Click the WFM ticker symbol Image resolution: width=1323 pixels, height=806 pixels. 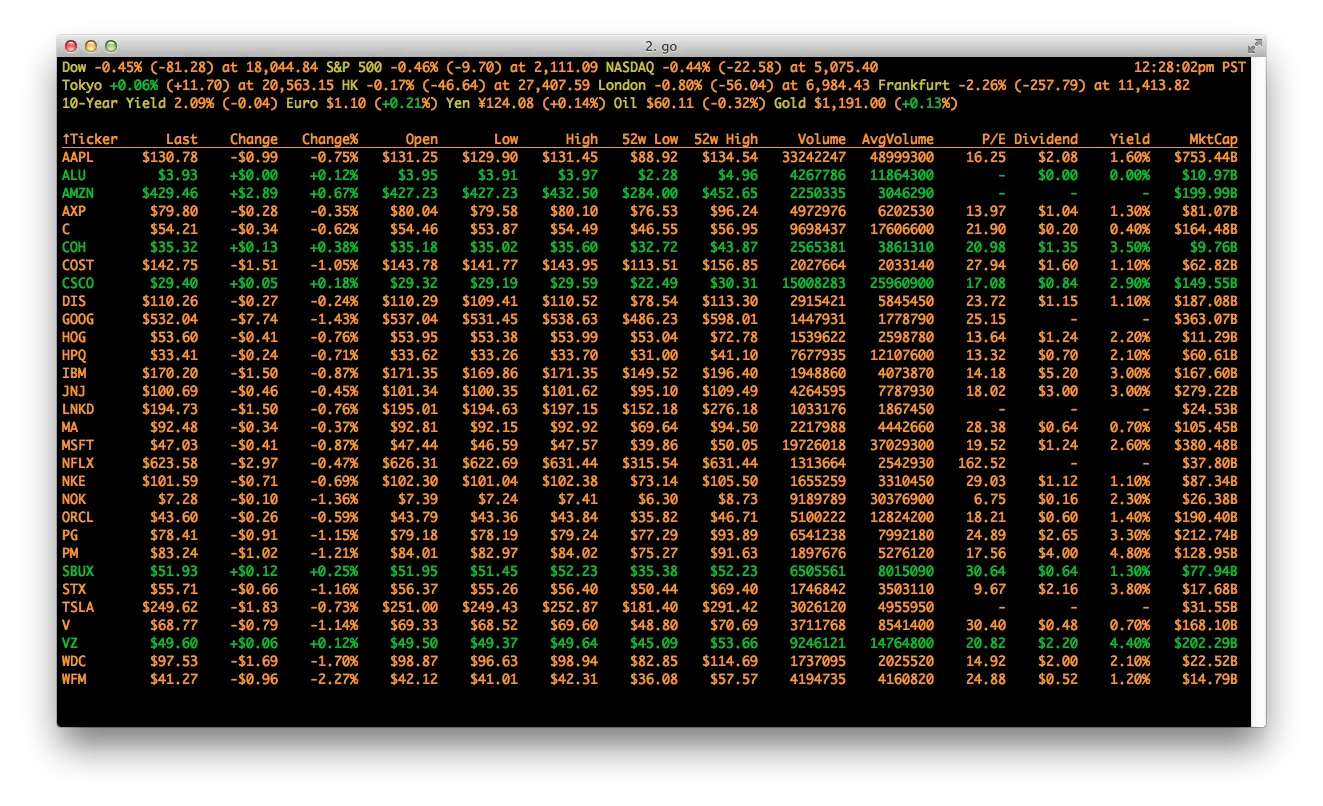(74, 679)
